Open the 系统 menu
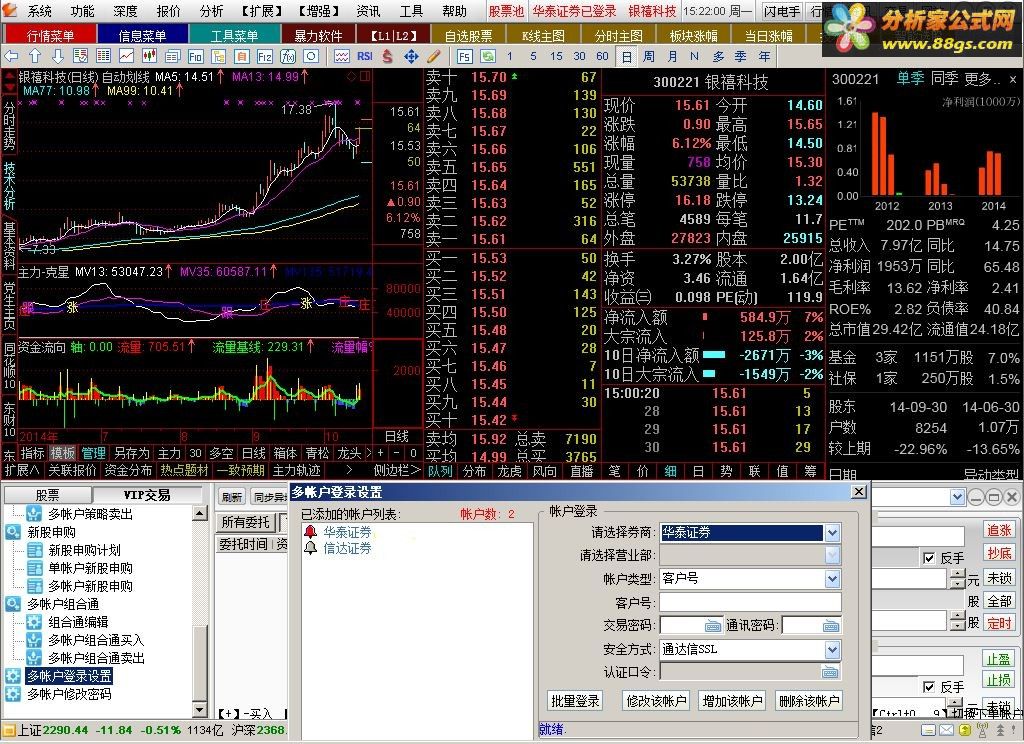 click(39, 11)
